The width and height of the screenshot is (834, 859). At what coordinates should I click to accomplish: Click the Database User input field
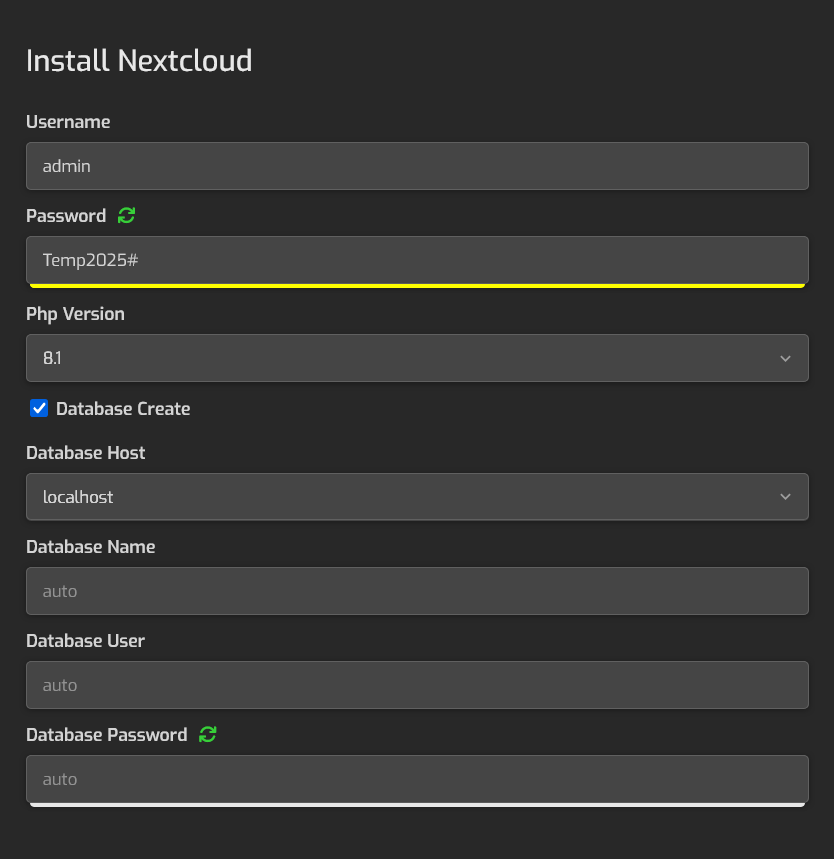click(418, 685)
